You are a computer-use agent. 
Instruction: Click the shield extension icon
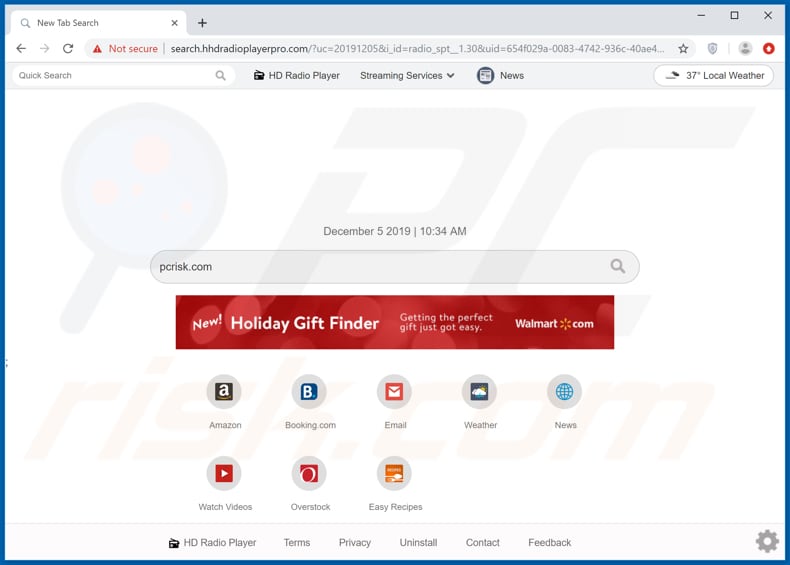click(712, 49)
